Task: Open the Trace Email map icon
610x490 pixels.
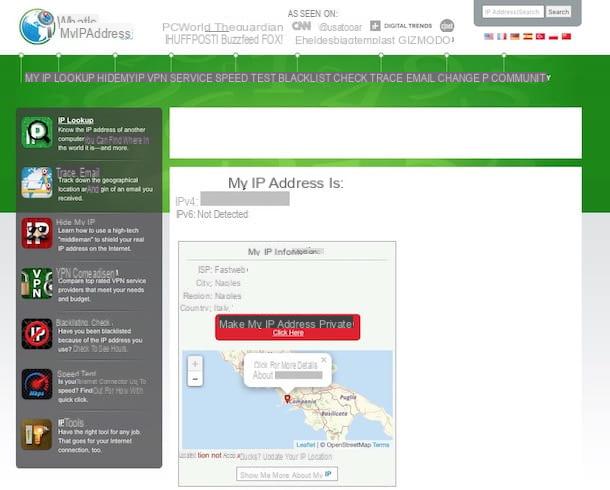Action: pos(37,183)
